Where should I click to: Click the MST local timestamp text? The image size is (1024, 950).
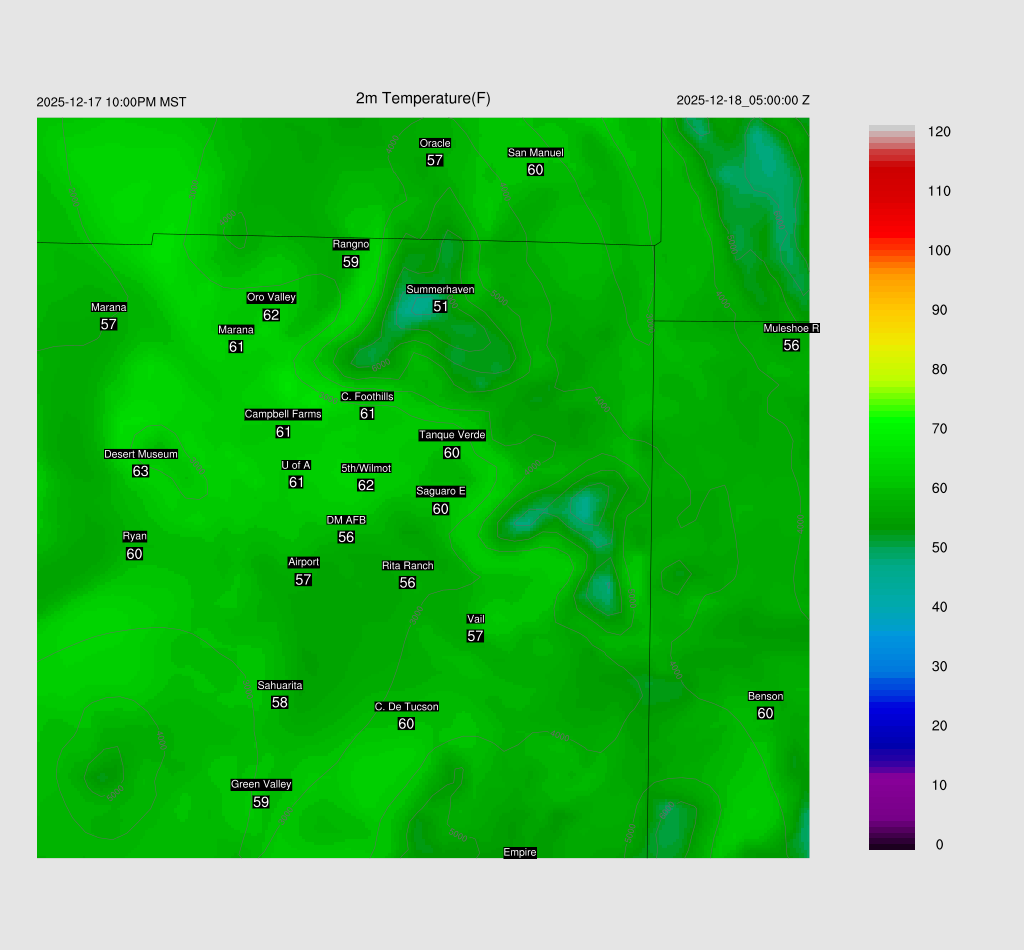(x=111, y=102)
